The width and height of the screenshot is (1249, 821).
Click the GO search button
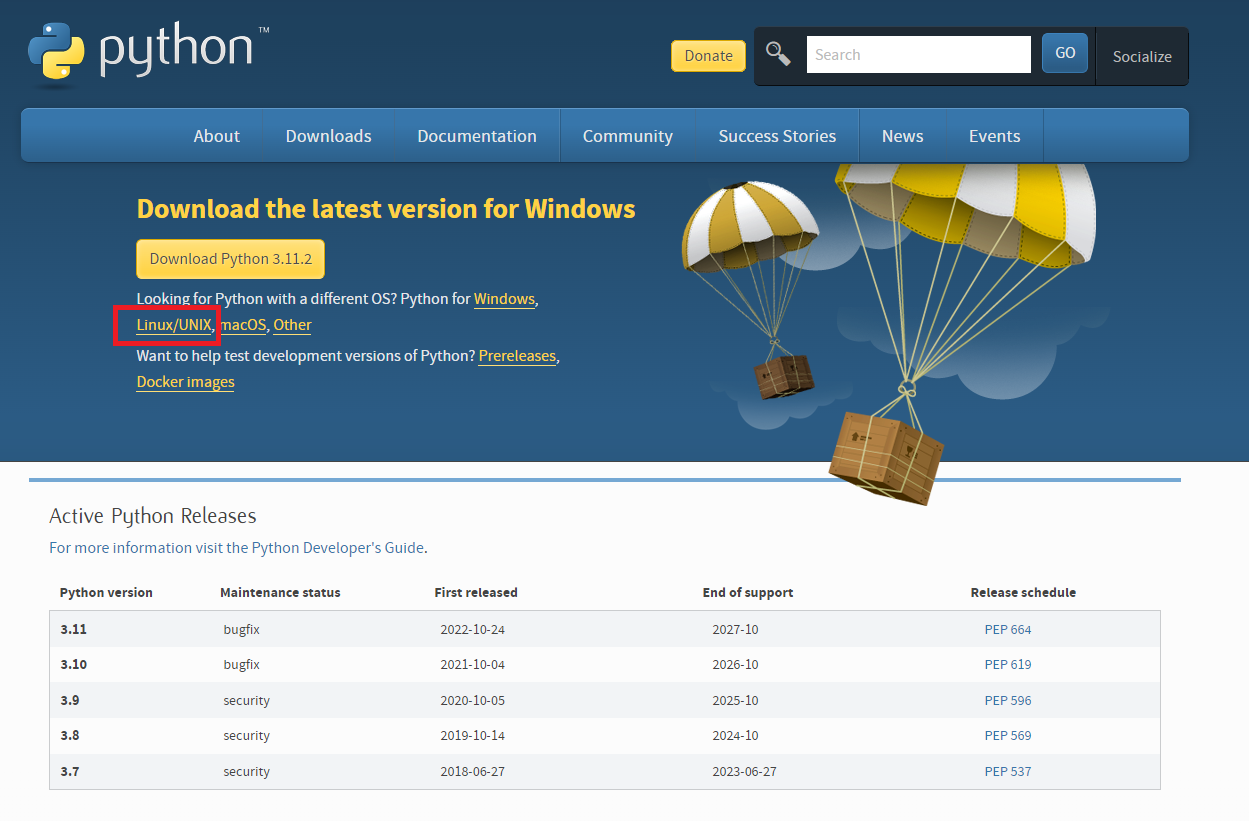pos(1065,54)
